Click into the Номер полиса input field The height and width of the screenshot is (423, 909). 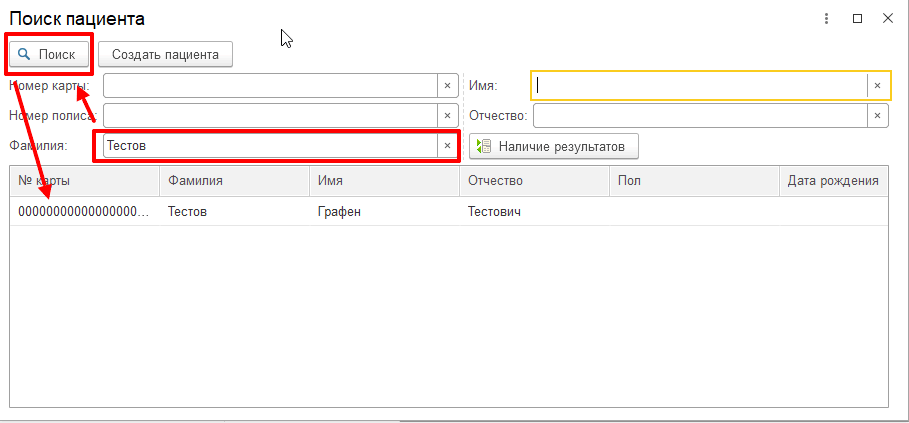(x=270, y=116)
